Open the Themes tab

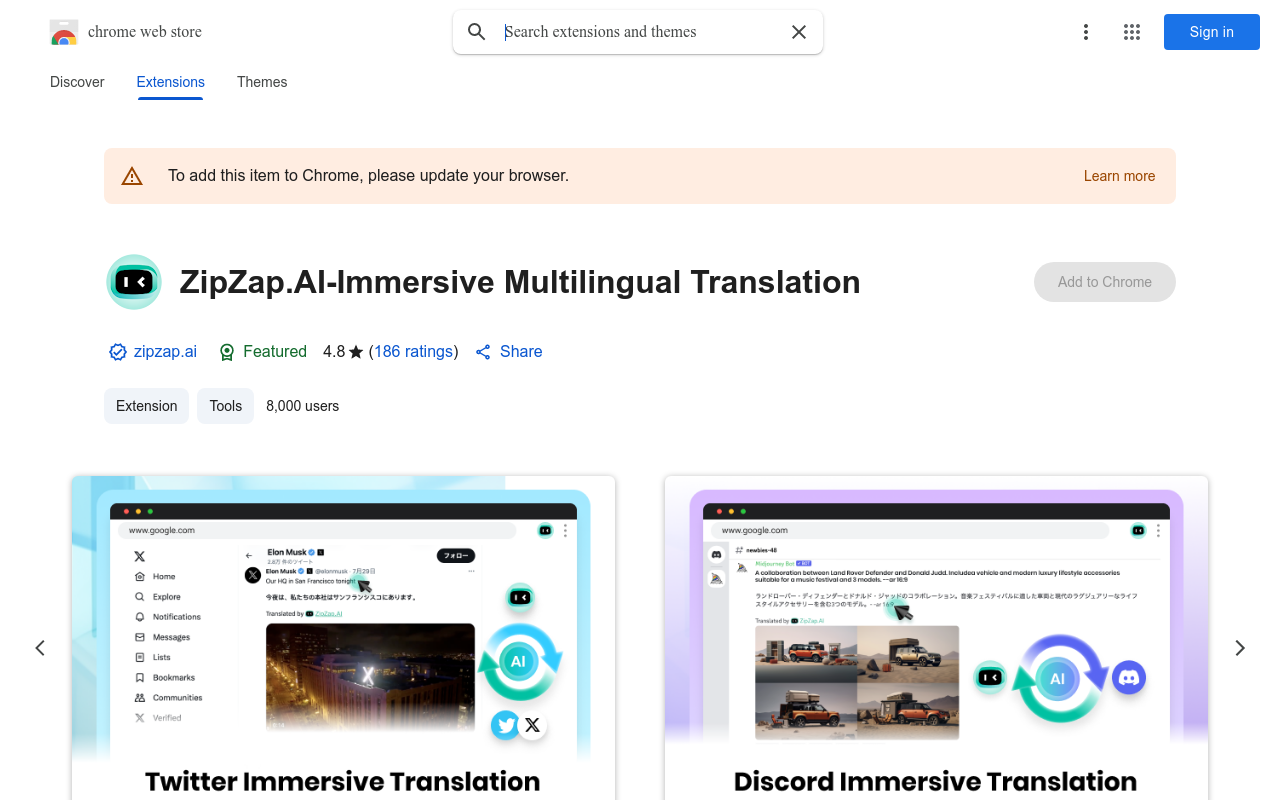(262, 82)
